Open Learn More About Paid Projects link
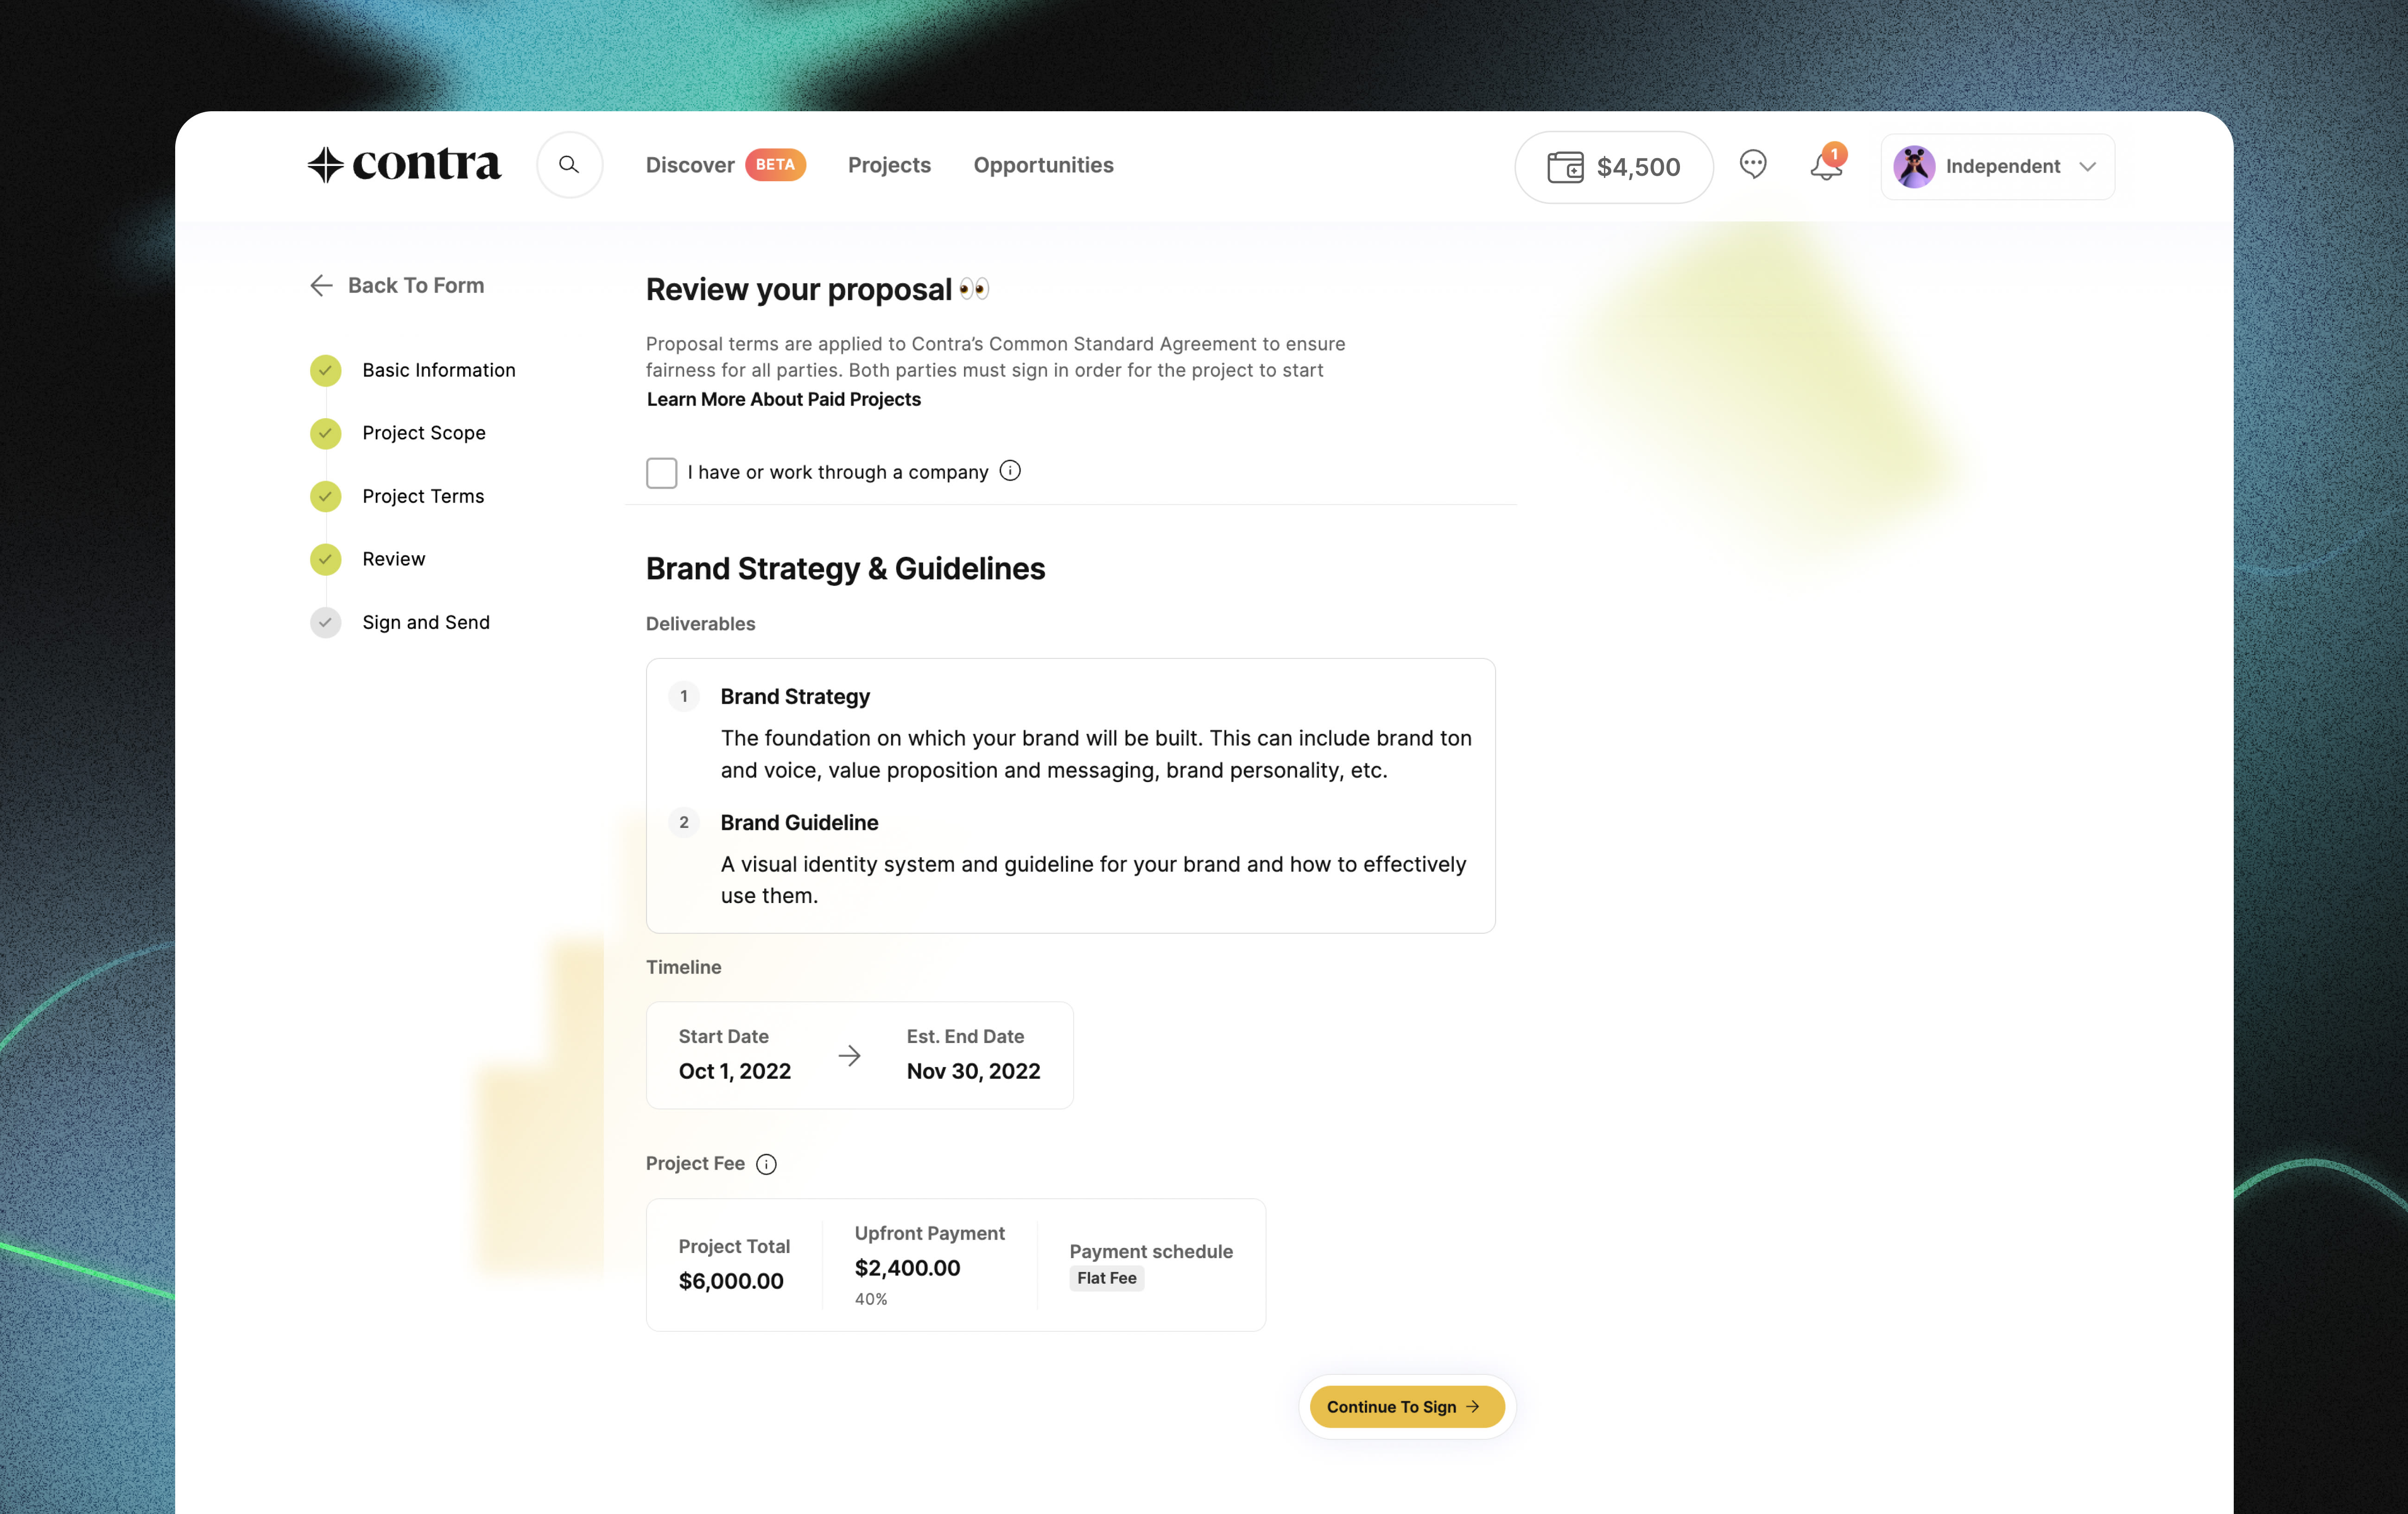The width and height of the screenshot is (2408, 1514). point(783,399)
